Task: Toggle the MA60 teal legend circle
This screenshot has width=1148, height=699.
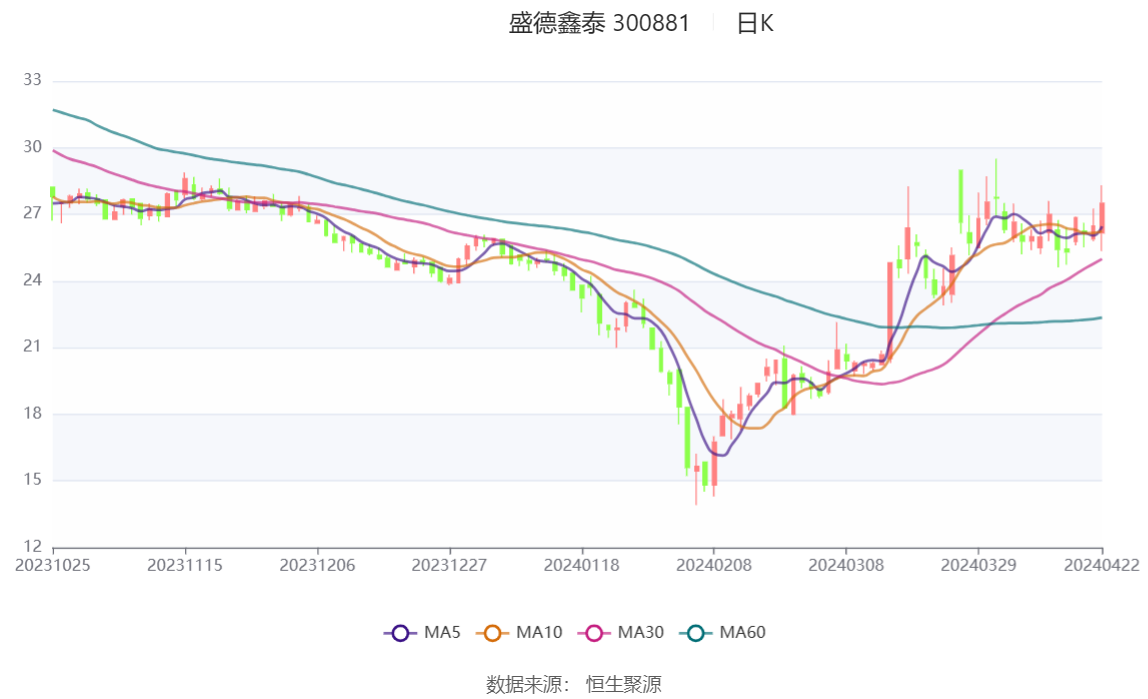Action: pyautogui.click(x=696, y=633)
